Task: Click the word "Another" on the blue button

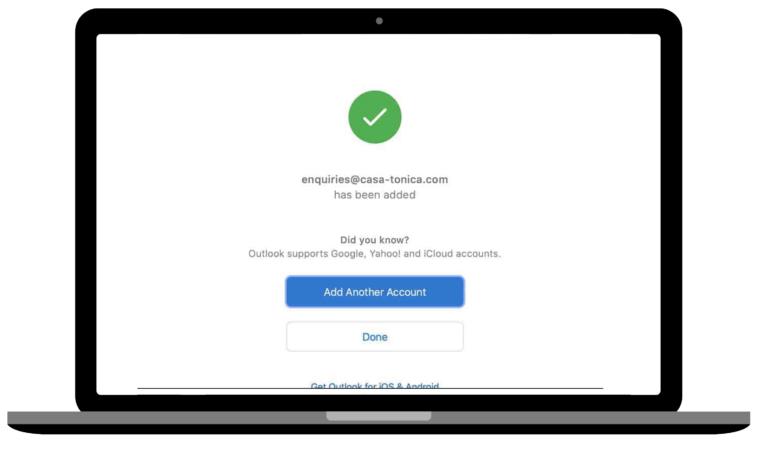Action: tap(365, 292)
